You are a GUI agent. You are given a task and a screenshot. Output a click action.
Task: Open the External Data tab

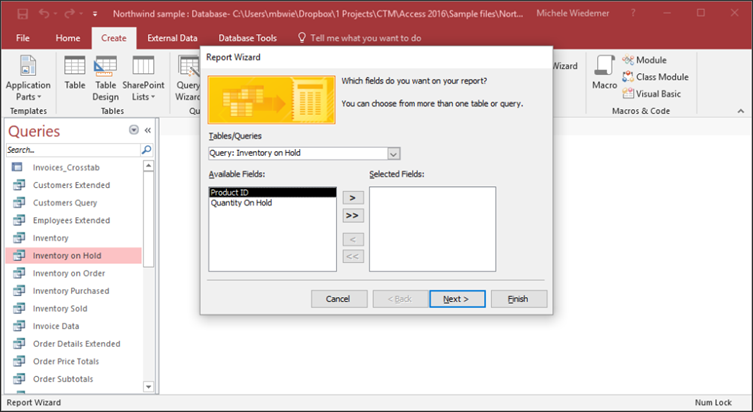172,38
